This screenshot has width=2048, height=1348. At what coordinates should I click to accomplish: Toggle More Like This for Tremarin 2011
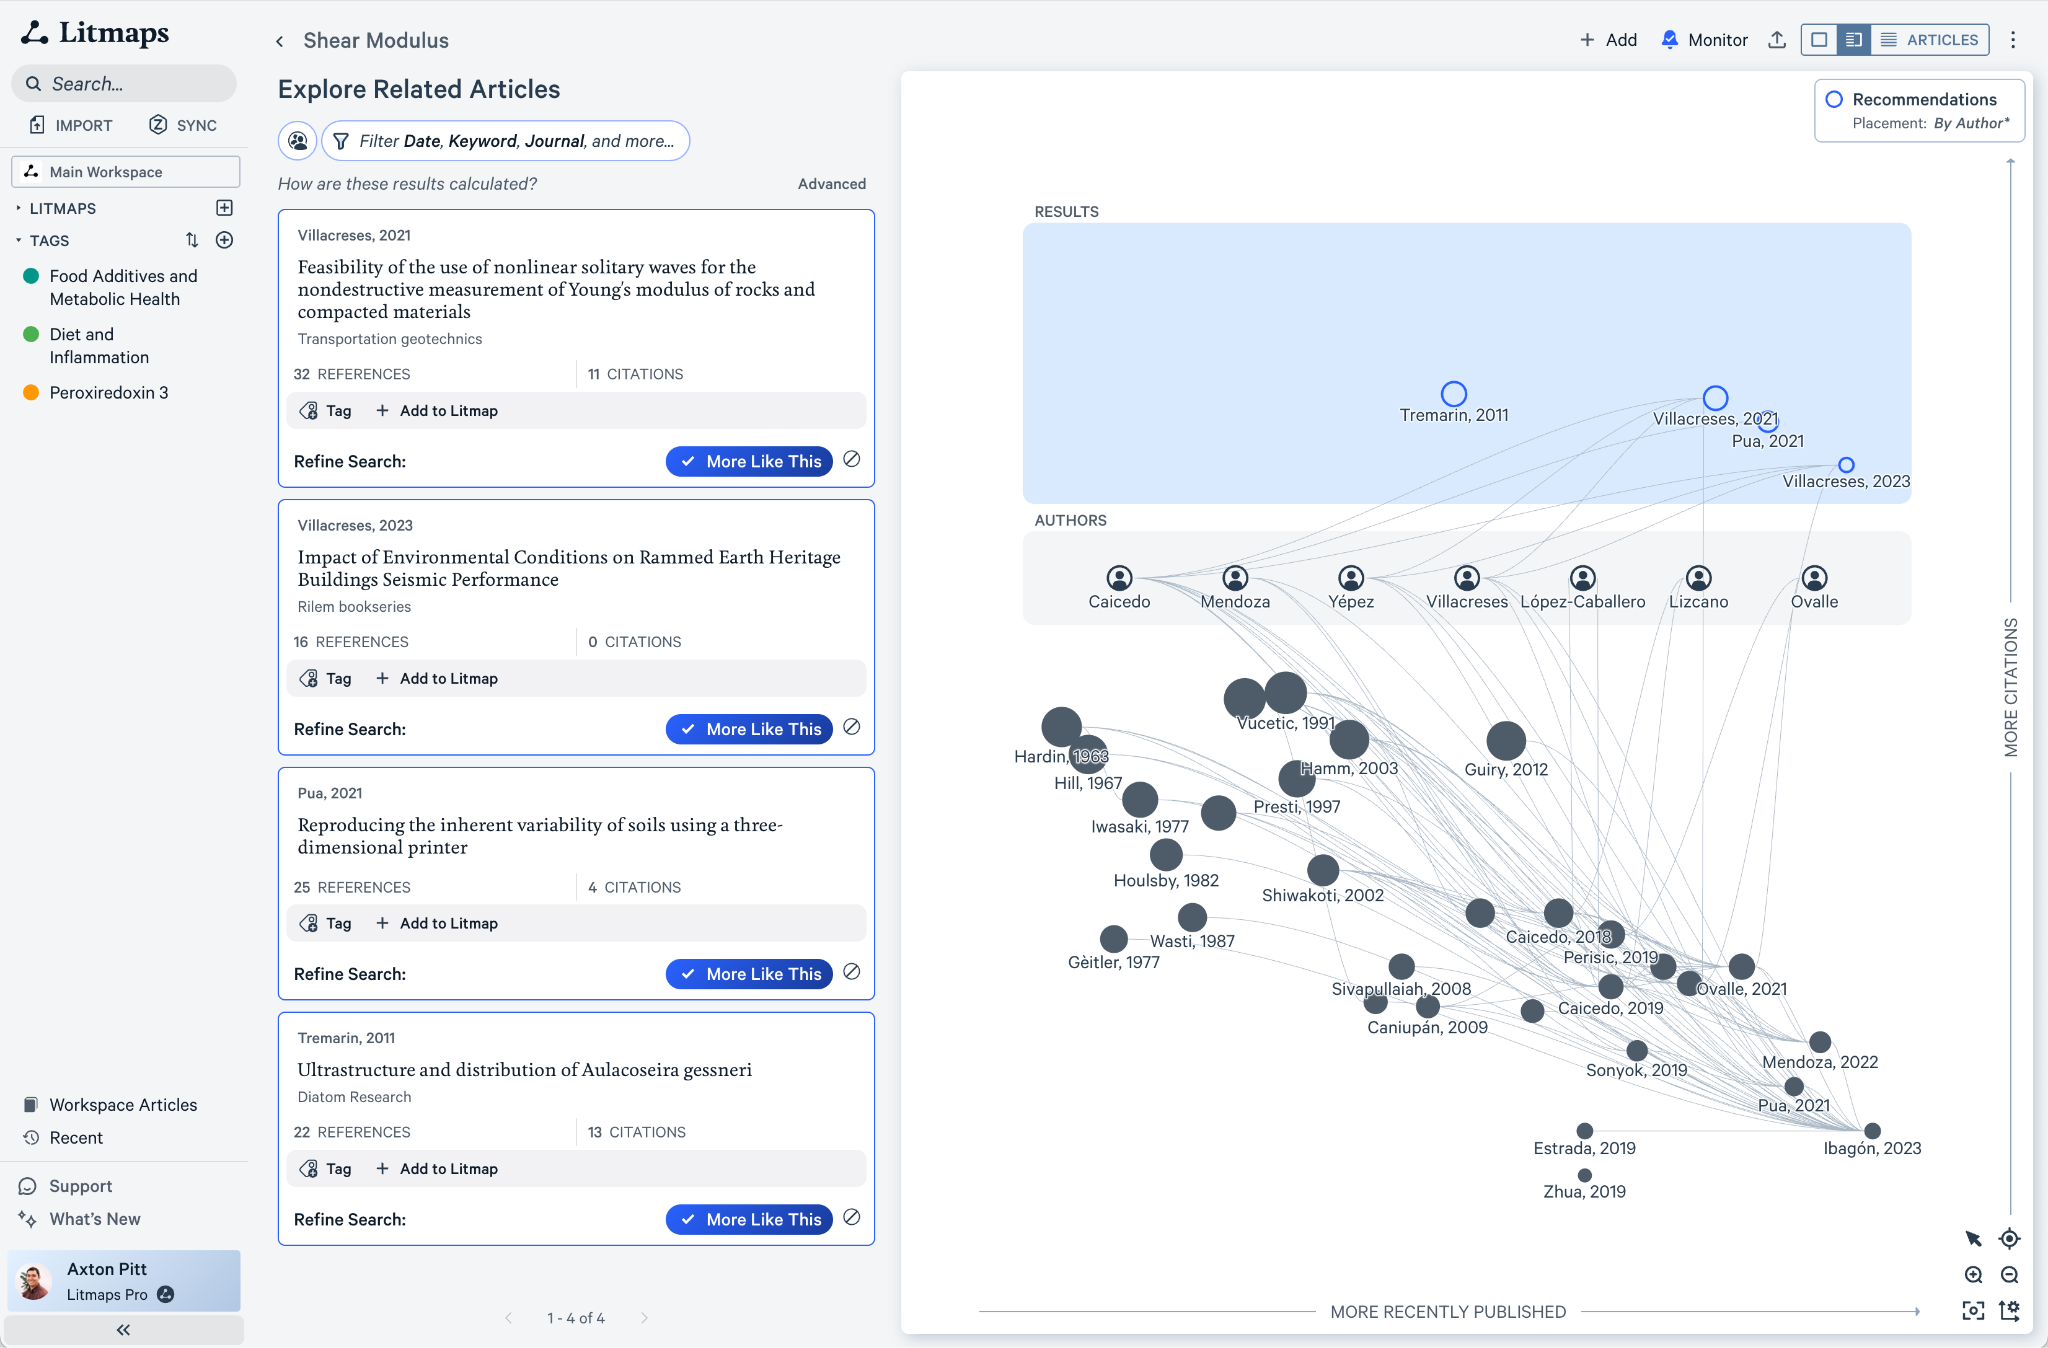(749, 1219)
